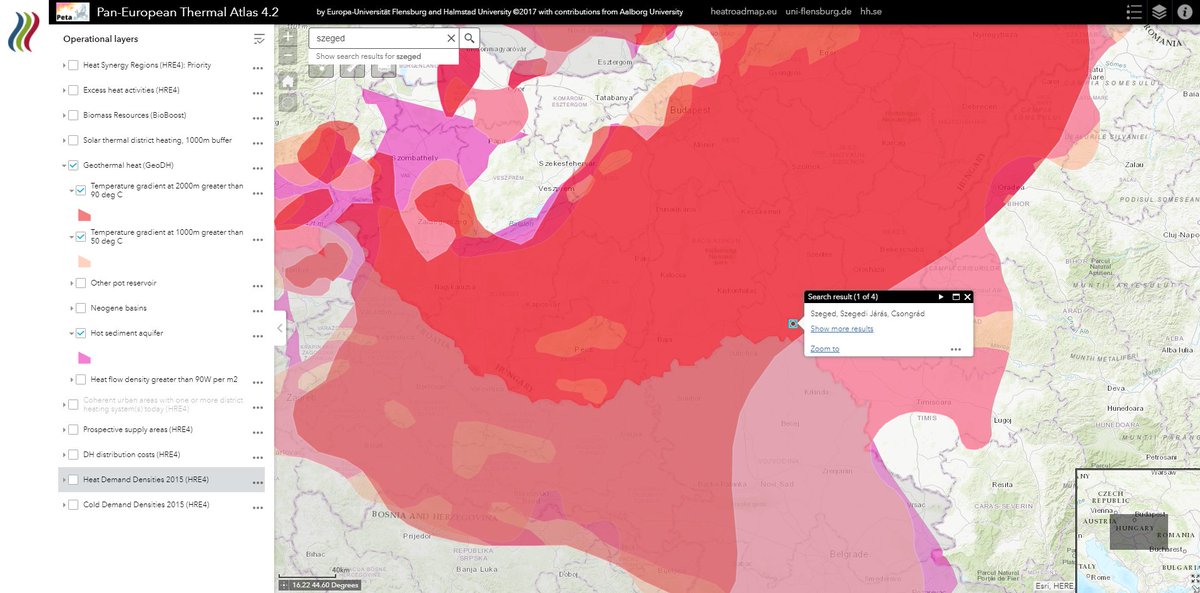Collapse Hot sediment aquifer legend
The width and height of the screenshot is (1200, 593).
coord(72,333)
